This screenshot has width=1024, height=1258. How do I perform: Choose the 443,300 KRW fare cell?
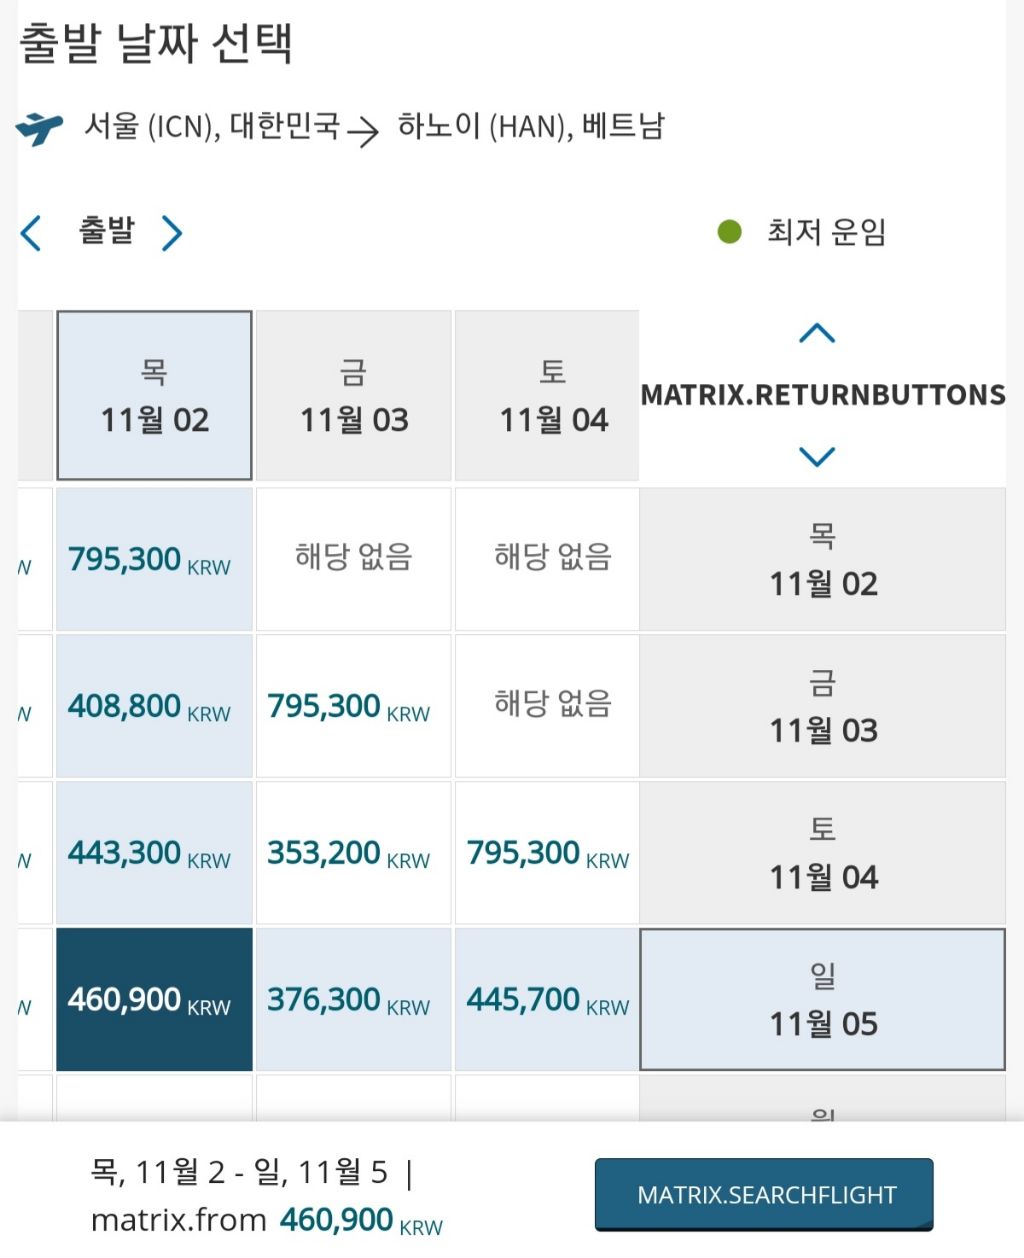(154, 854)
